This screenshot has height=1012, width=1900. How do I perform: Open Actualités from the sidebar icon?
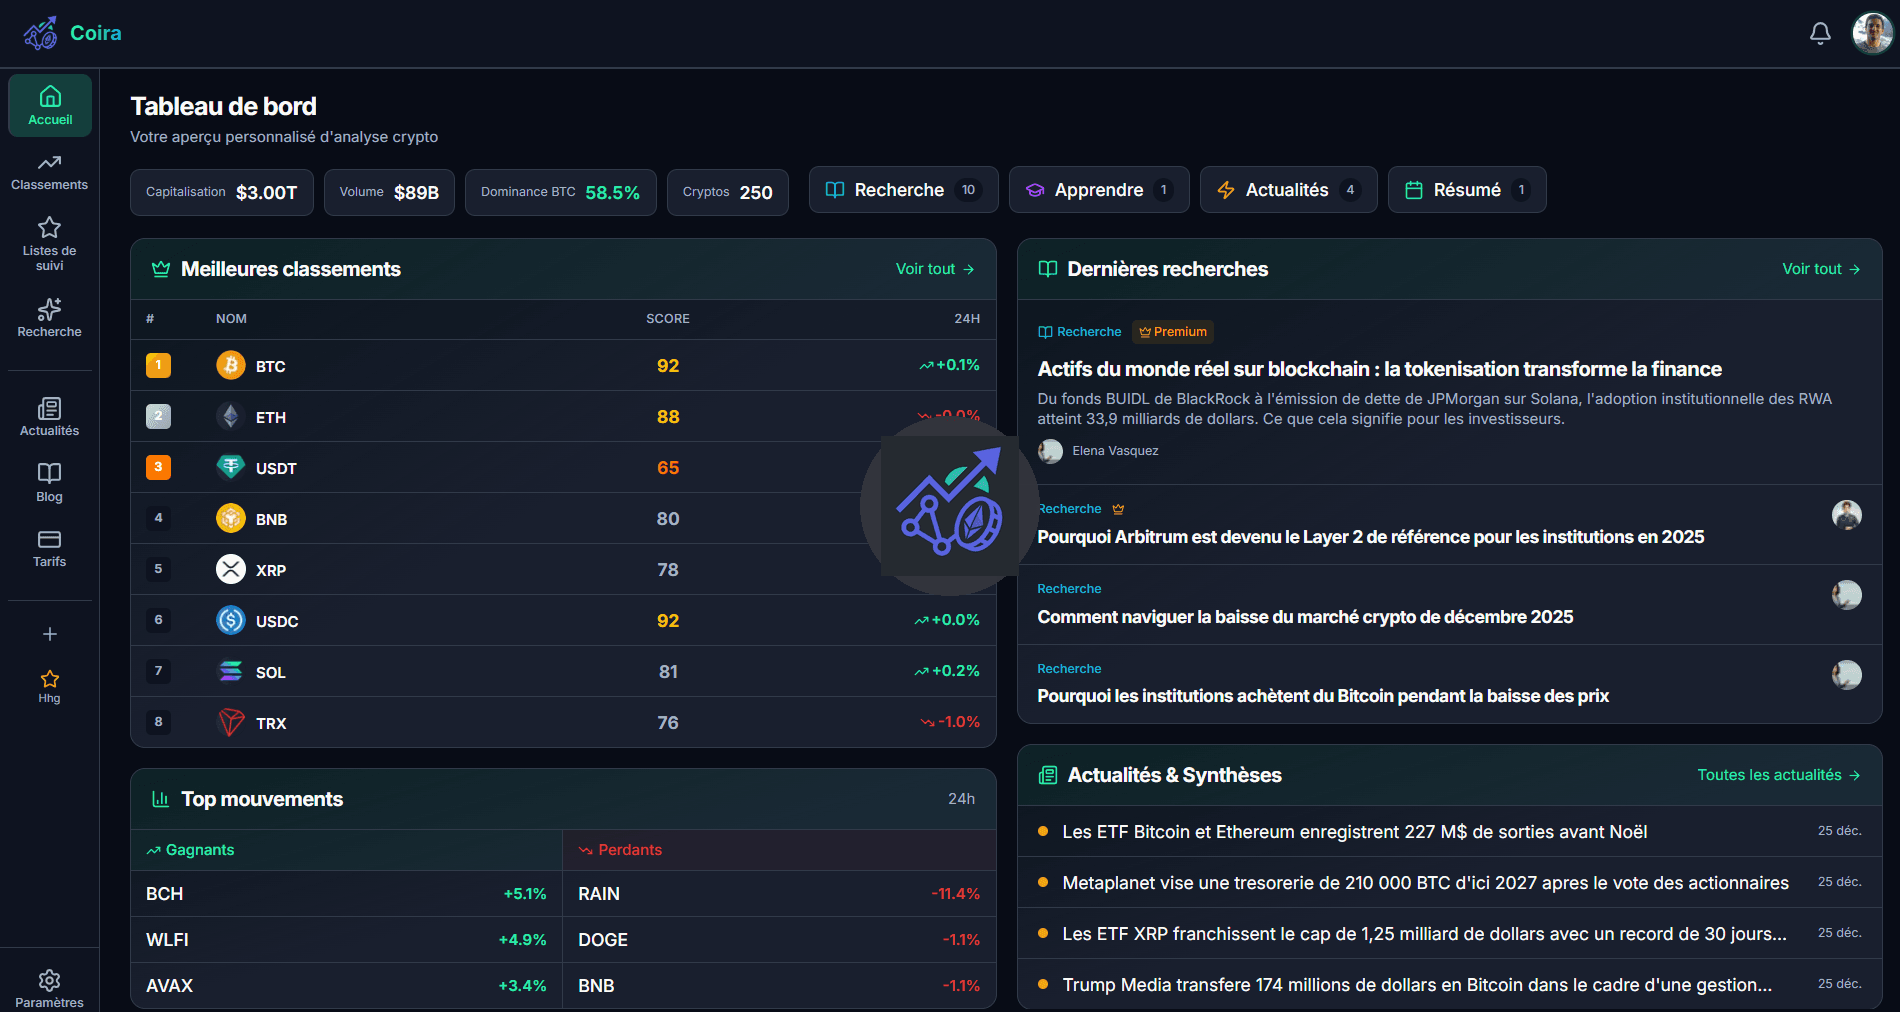[x=49, y=409]
